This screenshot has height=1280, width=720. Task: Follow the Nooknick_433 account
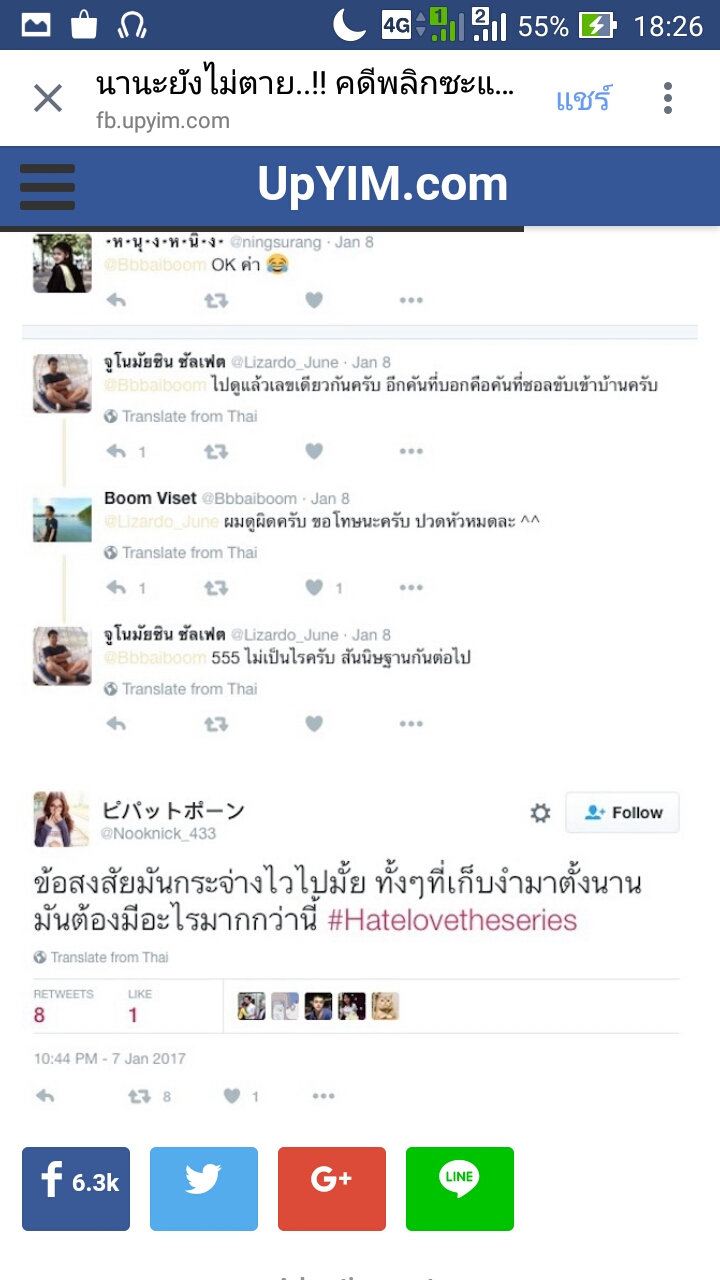(x=622, y=812)
